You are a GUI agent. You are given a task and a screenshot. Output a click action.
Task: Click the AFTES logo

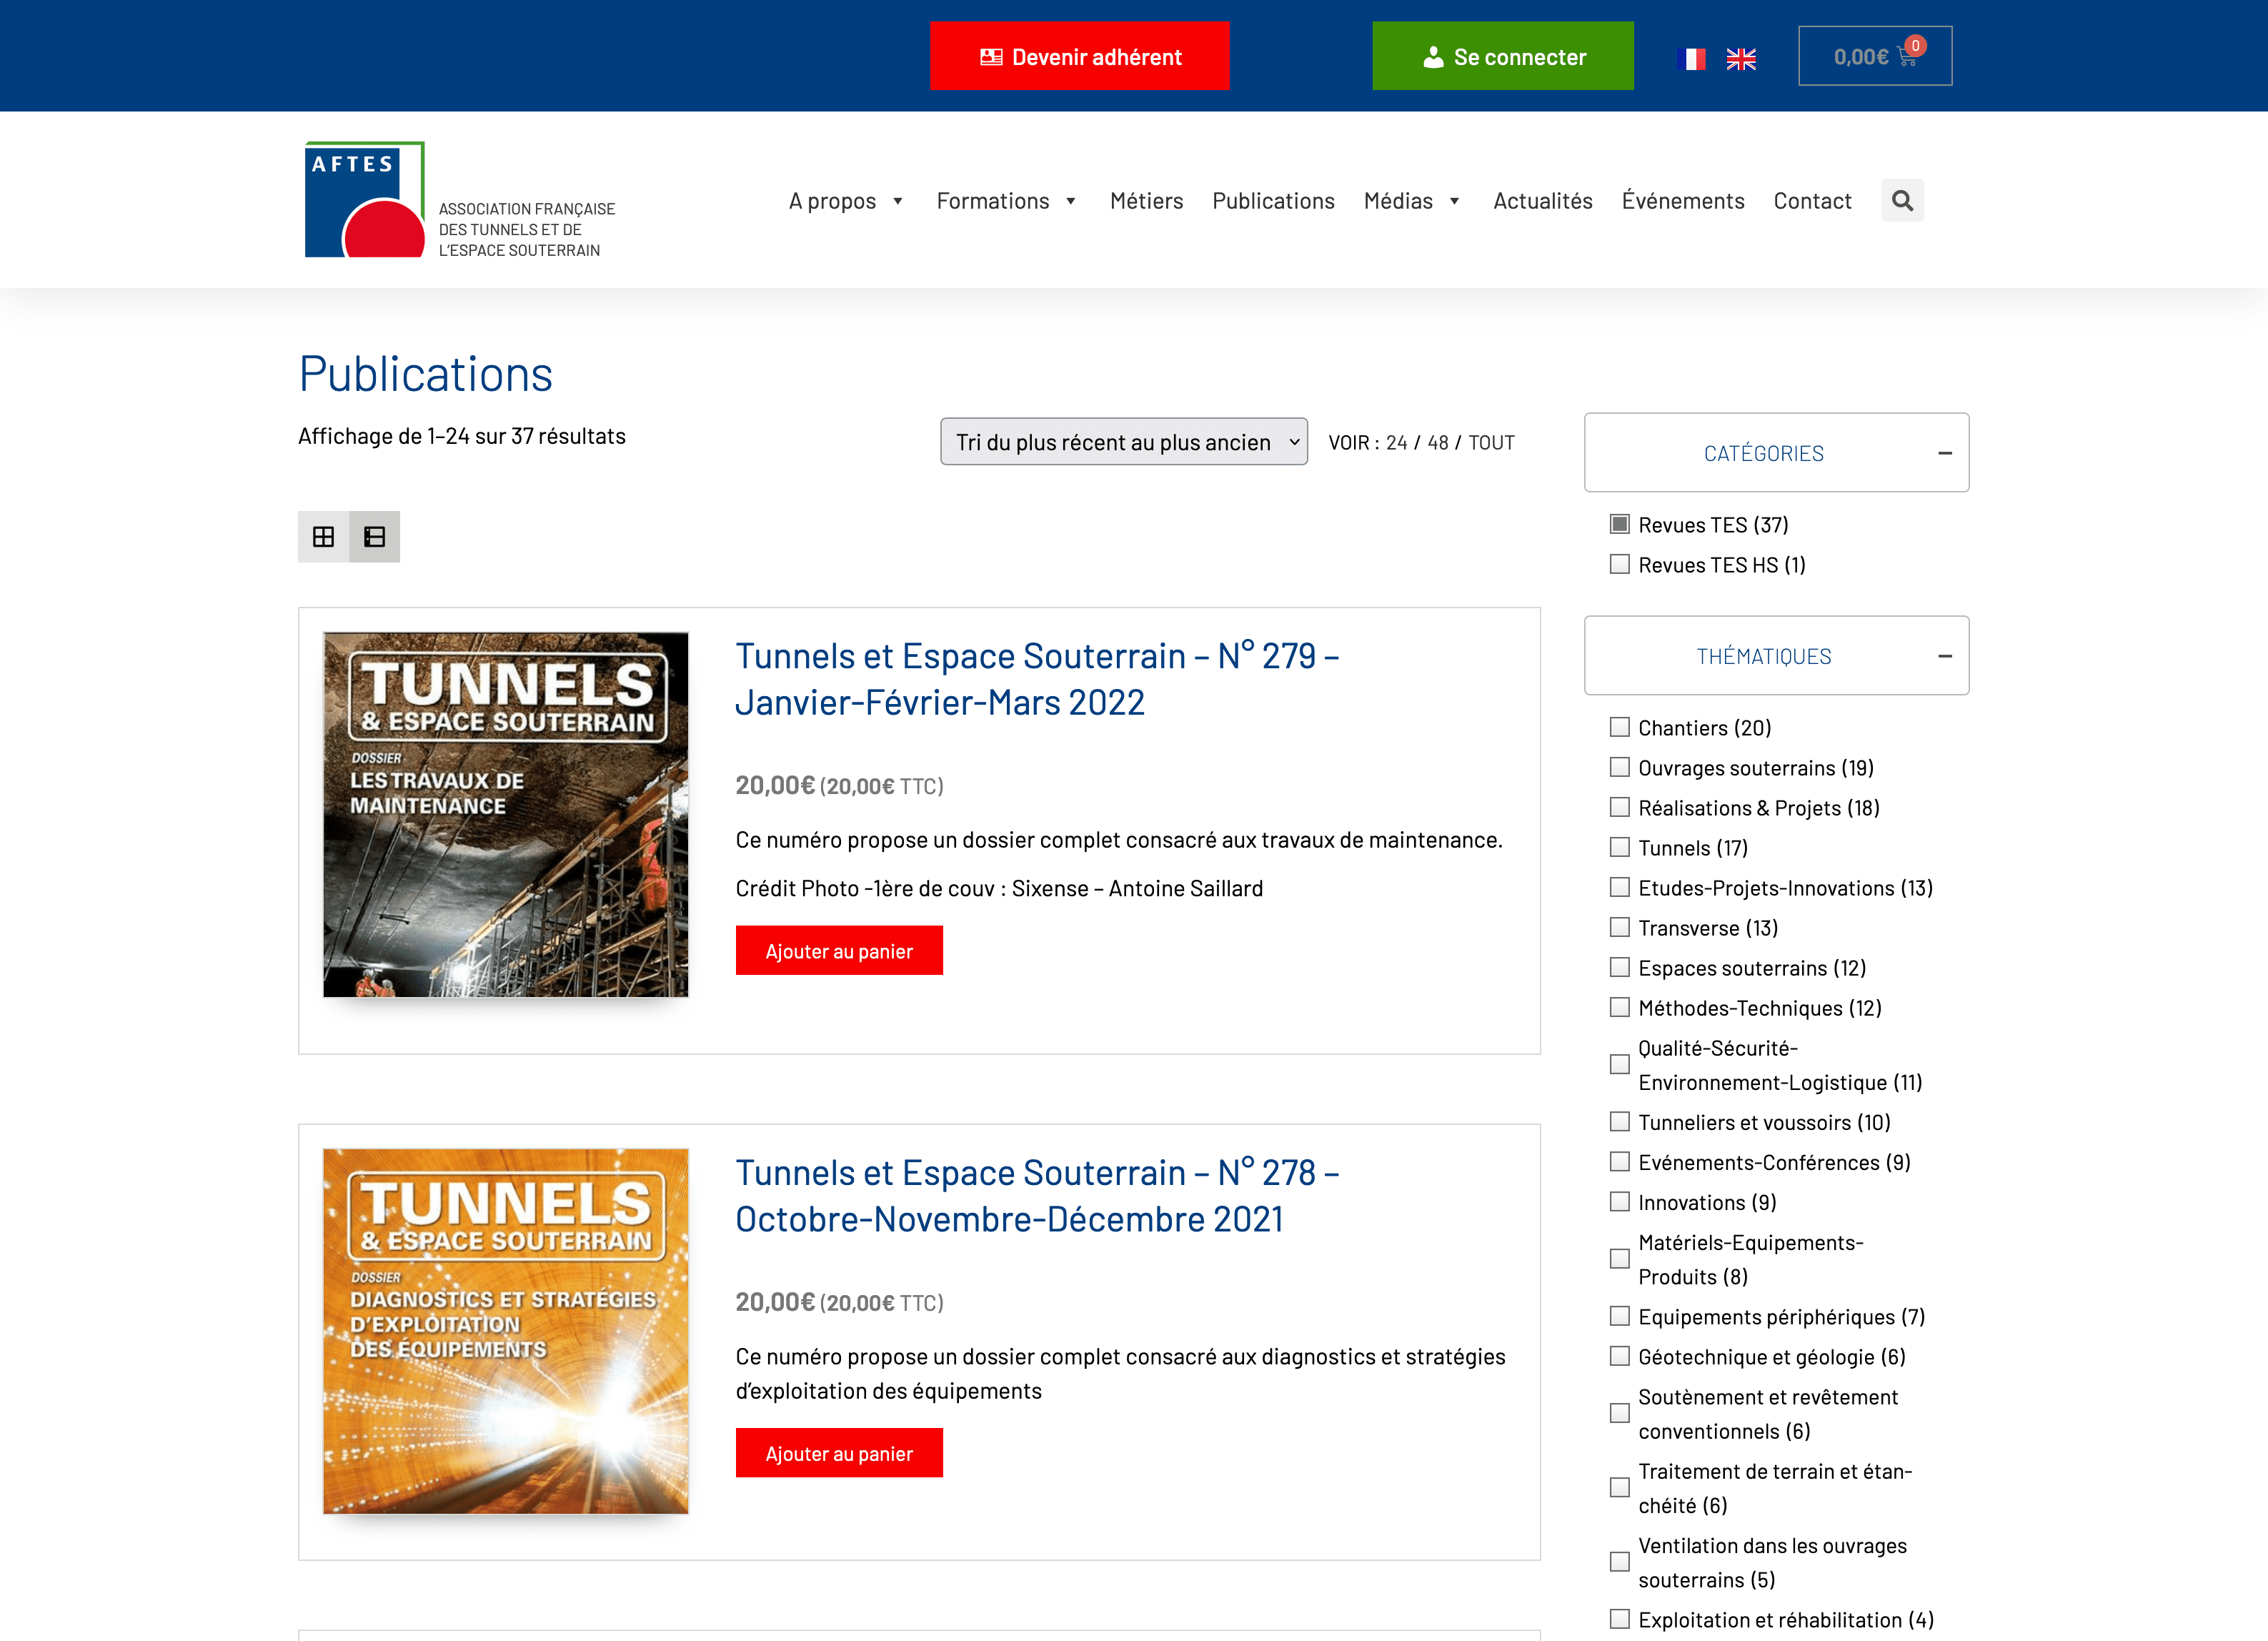tap(460, 200)
